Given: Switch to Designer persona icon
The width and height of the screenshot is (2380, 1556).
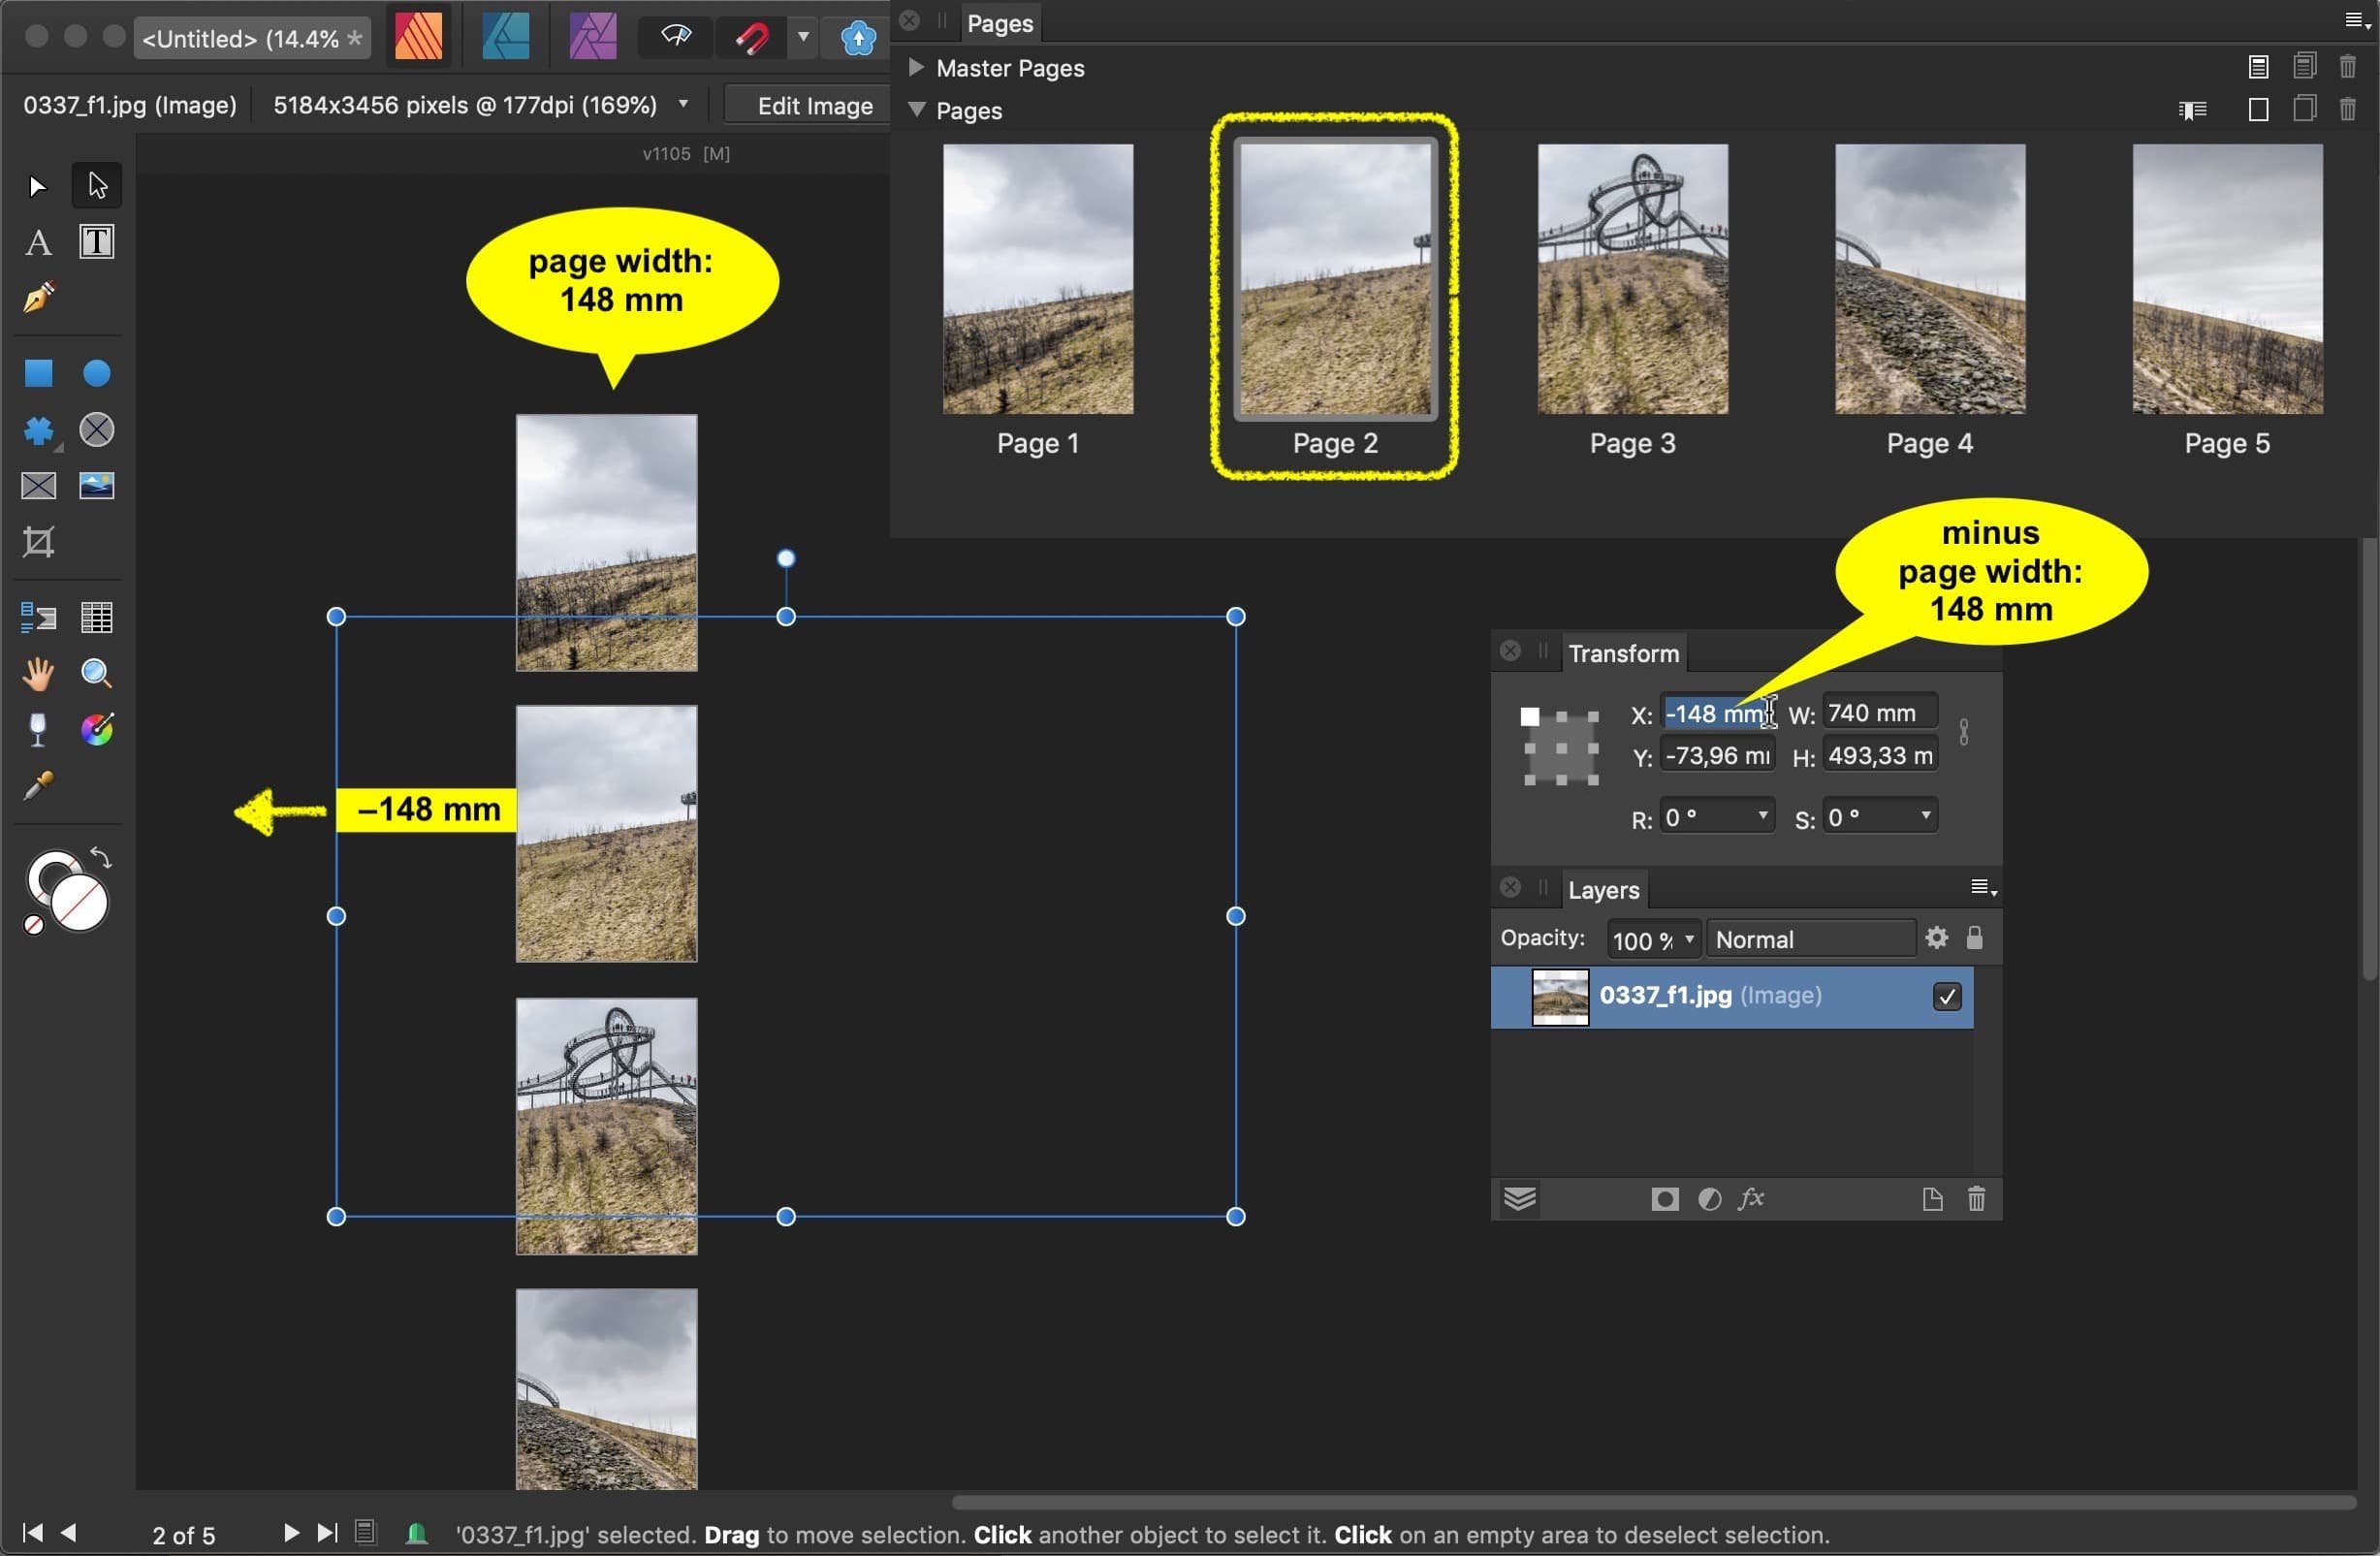Looking at the screenshot, I should coord(506,38).
